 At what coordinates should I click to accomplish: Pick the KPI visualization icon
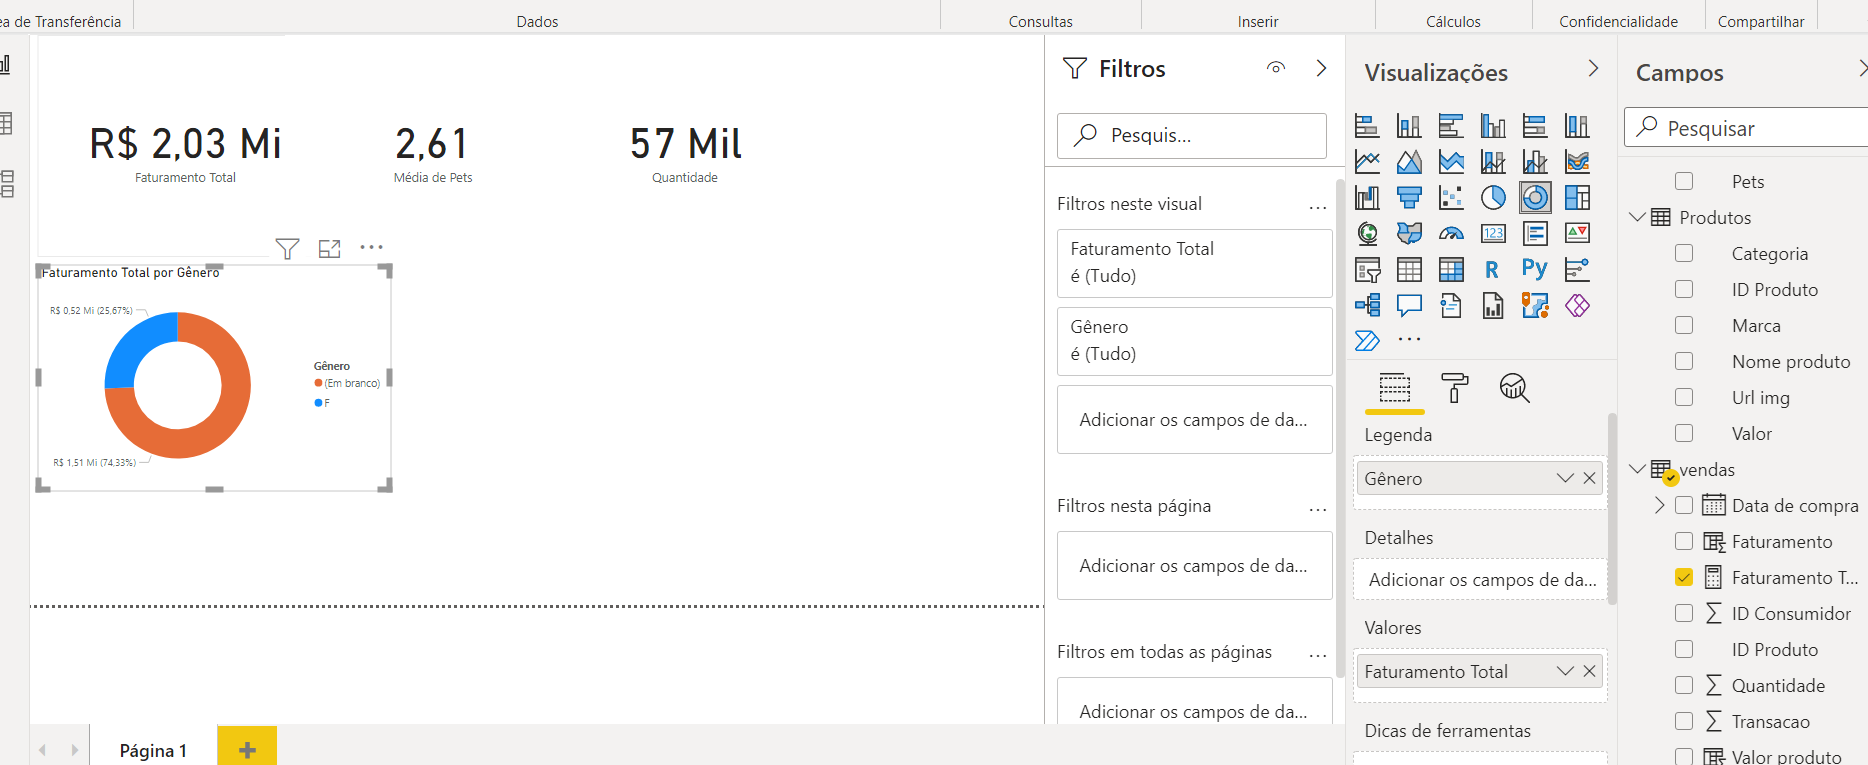[x=1577, y=234]
